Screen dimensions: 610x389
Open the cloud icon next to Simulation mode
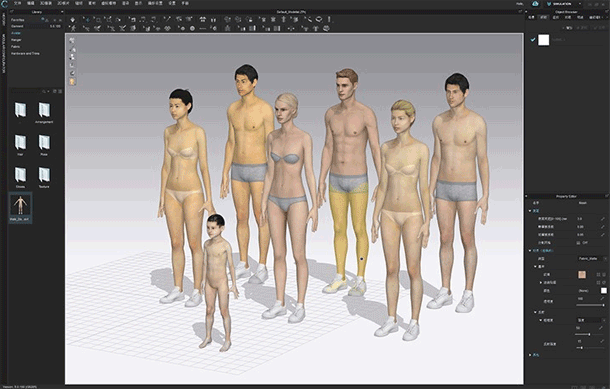tap(535, 4)
